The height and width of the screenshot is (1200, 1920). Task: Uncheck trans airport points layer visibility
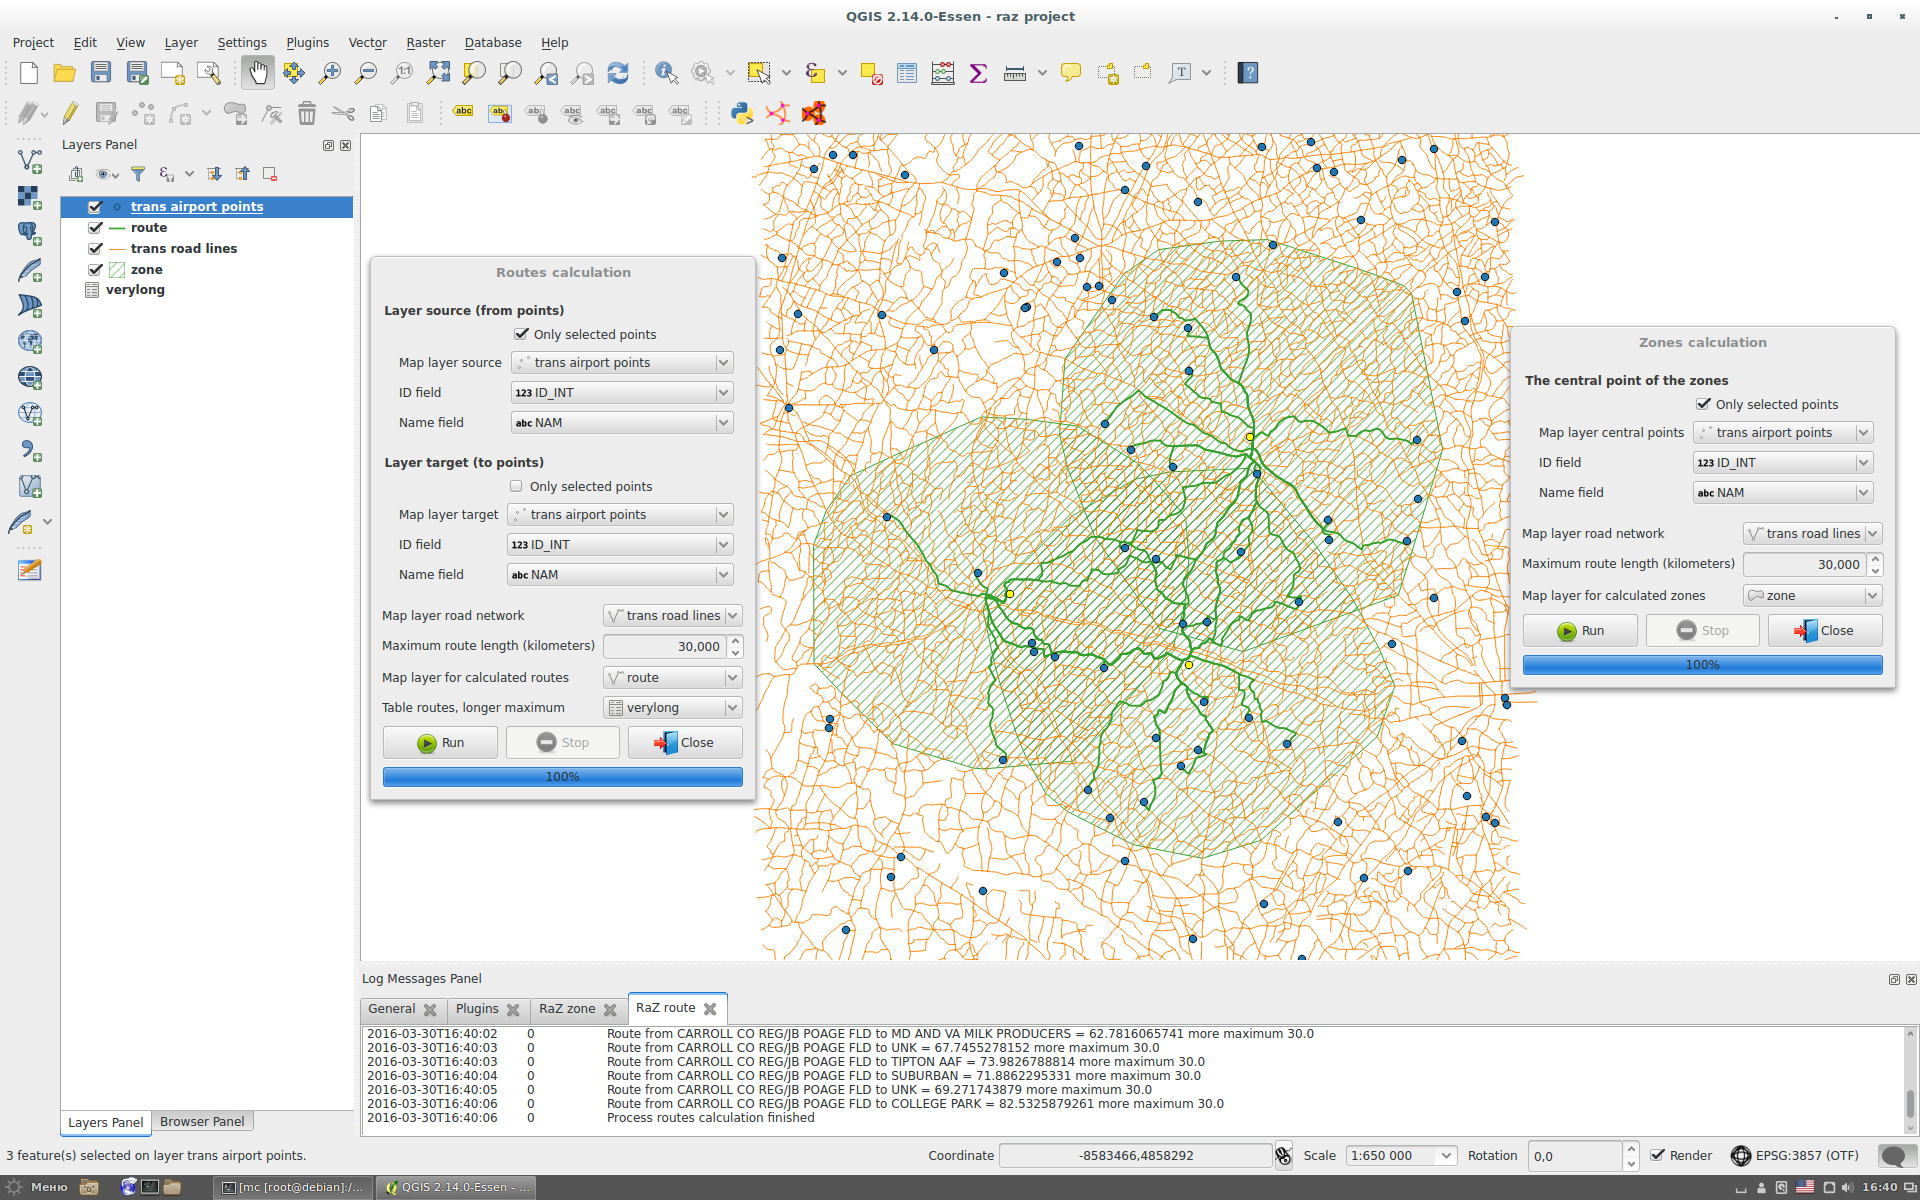[x=95, y=207]
